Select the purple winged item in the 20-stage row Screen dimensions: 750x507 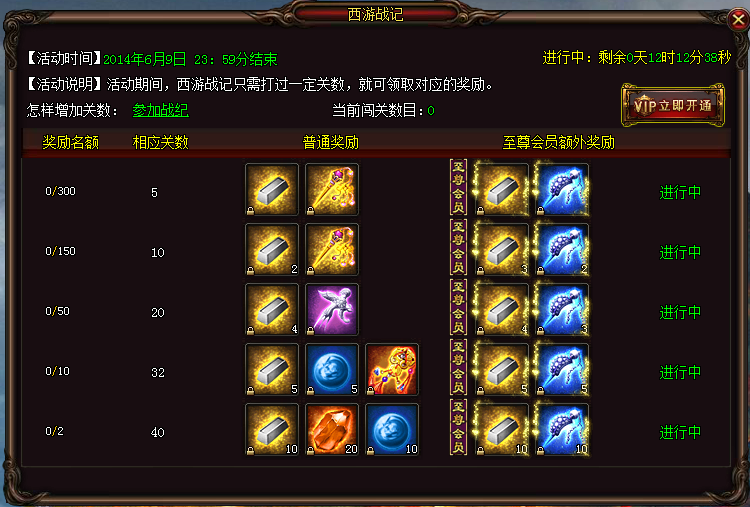tap(331, 309)
